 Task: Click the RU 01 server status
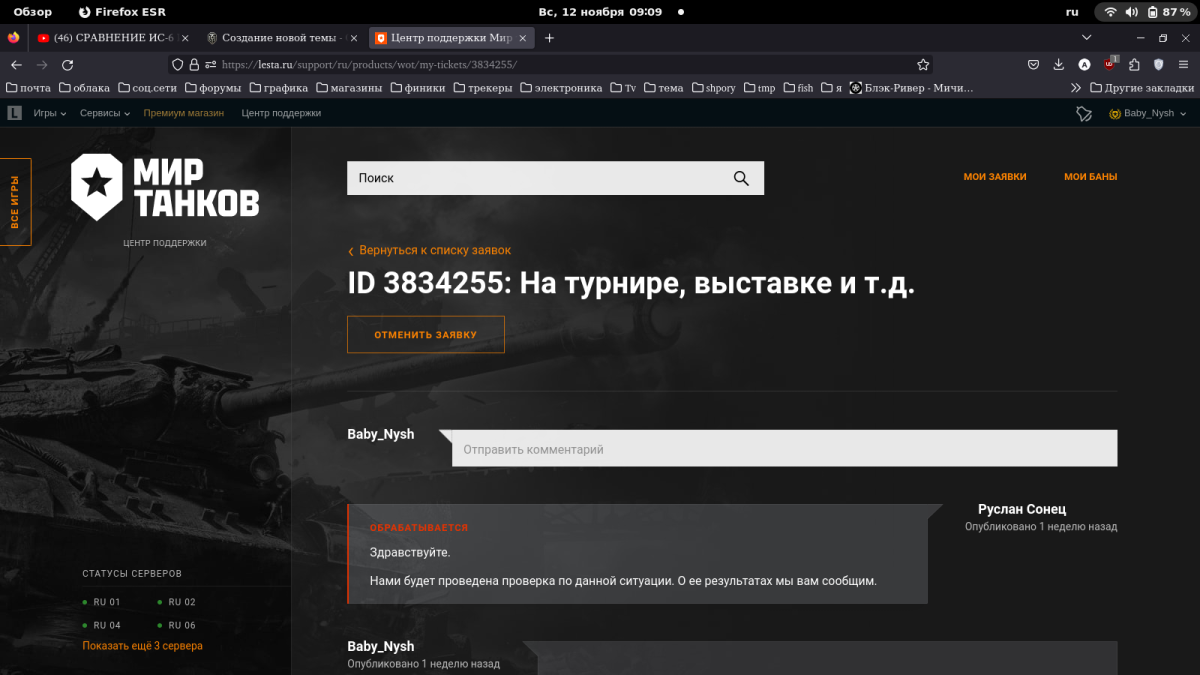pyautogui.click(x=101, y=602)
